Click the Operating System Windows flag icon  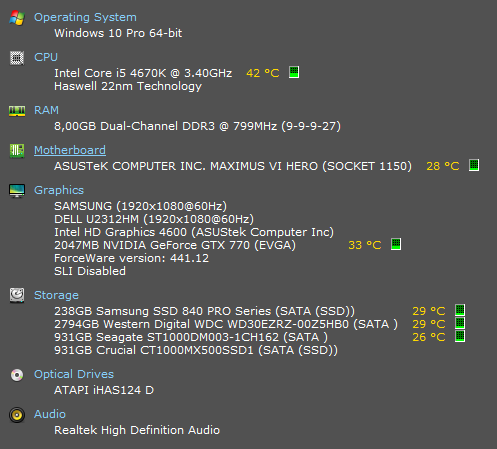point(17,18)
